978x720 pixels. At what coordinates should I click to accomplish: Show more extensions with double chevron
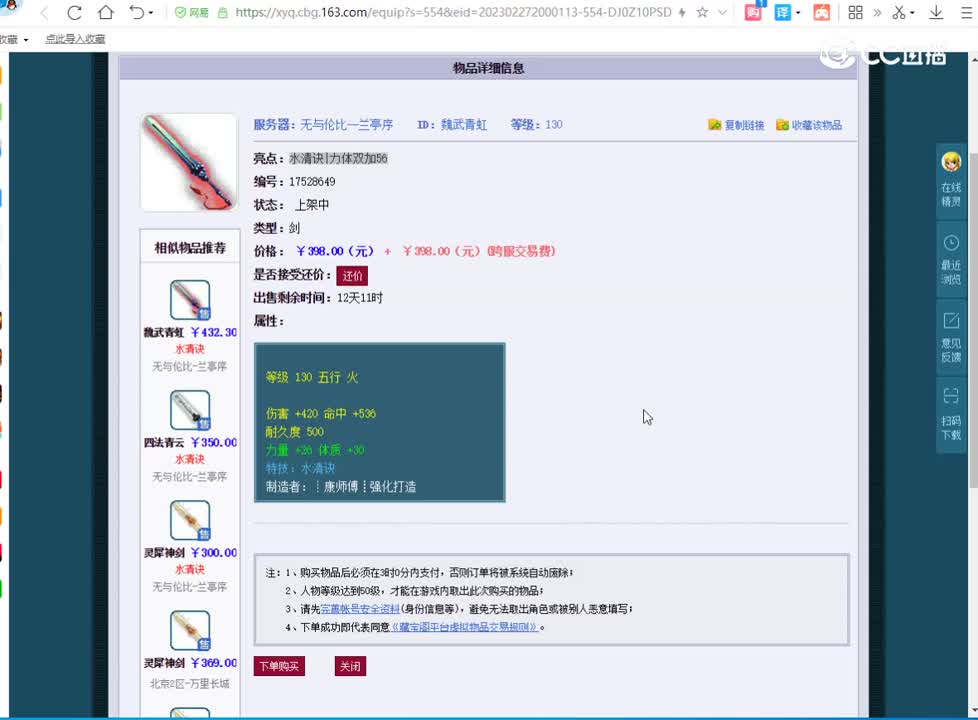coord(877,12)
